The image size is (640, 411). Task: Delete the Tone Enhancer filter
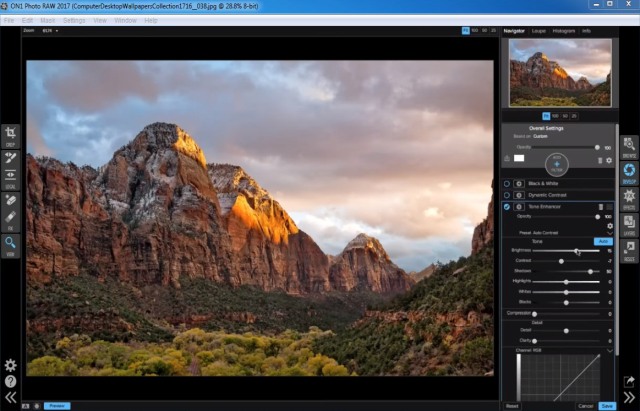pyautogui.click(x=600, y=206)
